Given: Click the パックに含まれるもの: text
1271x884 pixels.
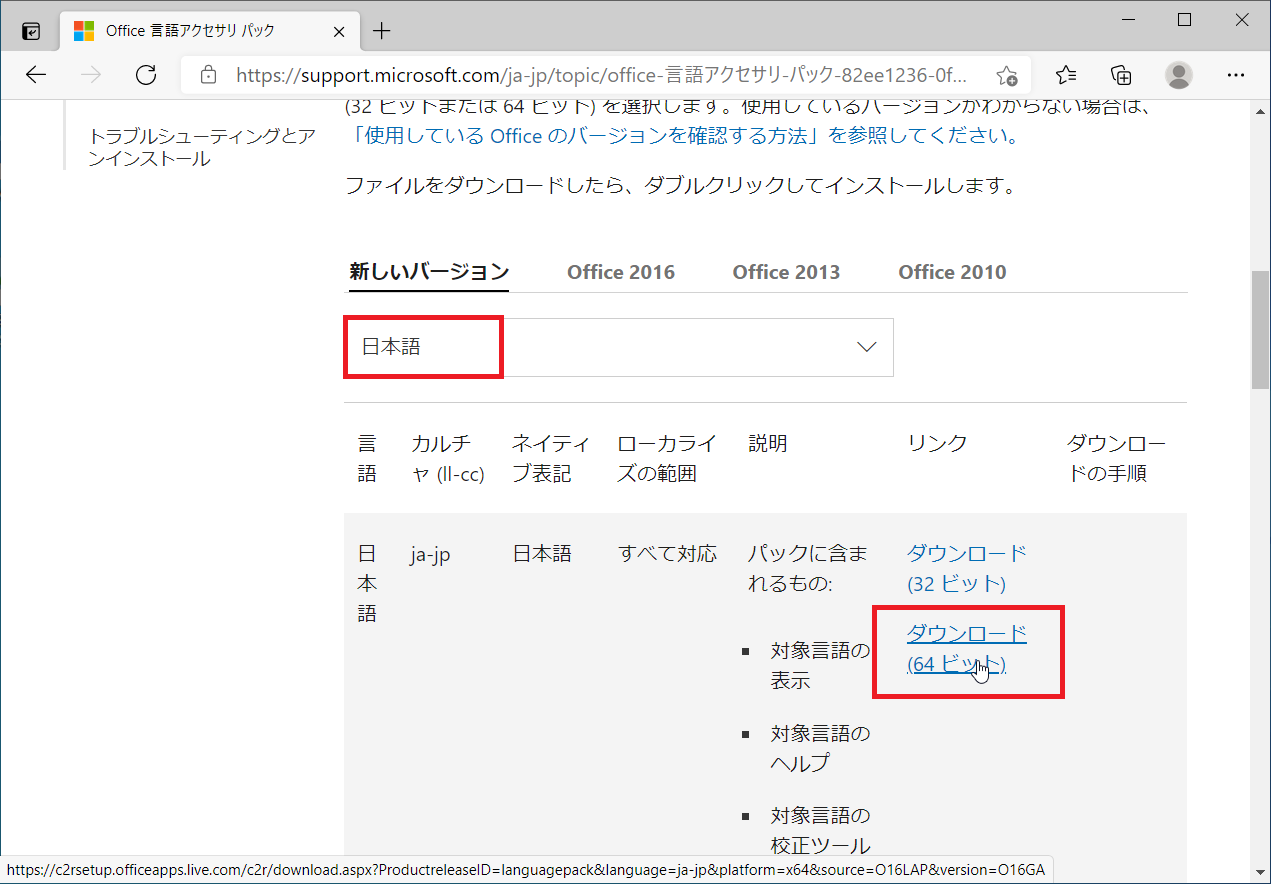Looking at the screenshot, I should (x=807, y=568).
